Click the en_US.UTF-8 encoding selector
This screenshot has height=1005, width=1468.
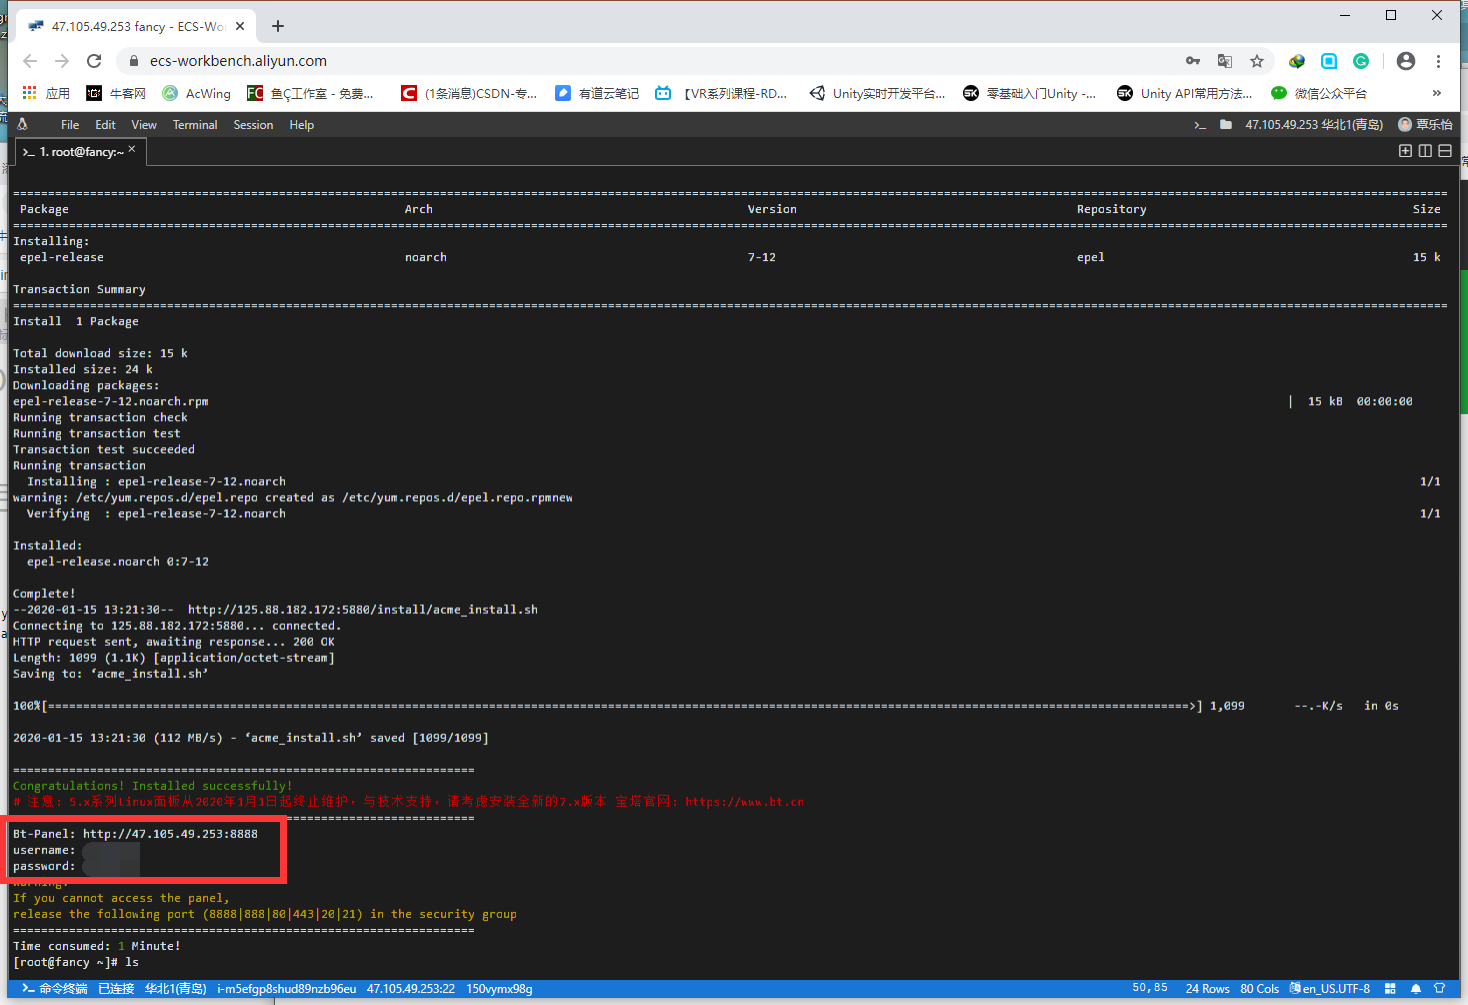1330,989
